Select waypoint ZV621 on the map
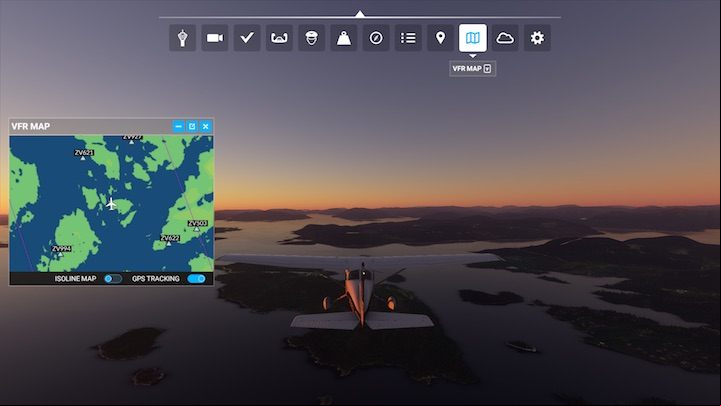 (84, 154)
